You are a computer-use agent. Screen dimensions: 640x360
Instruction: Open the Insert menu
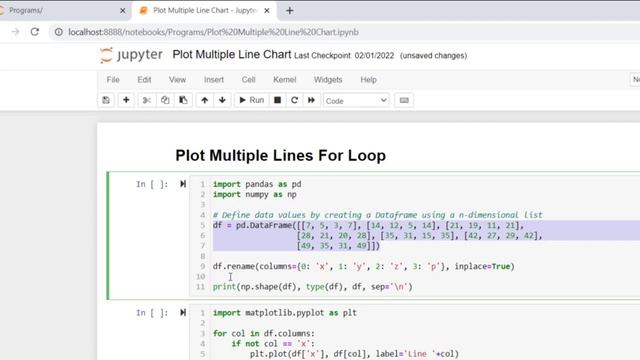214,80
